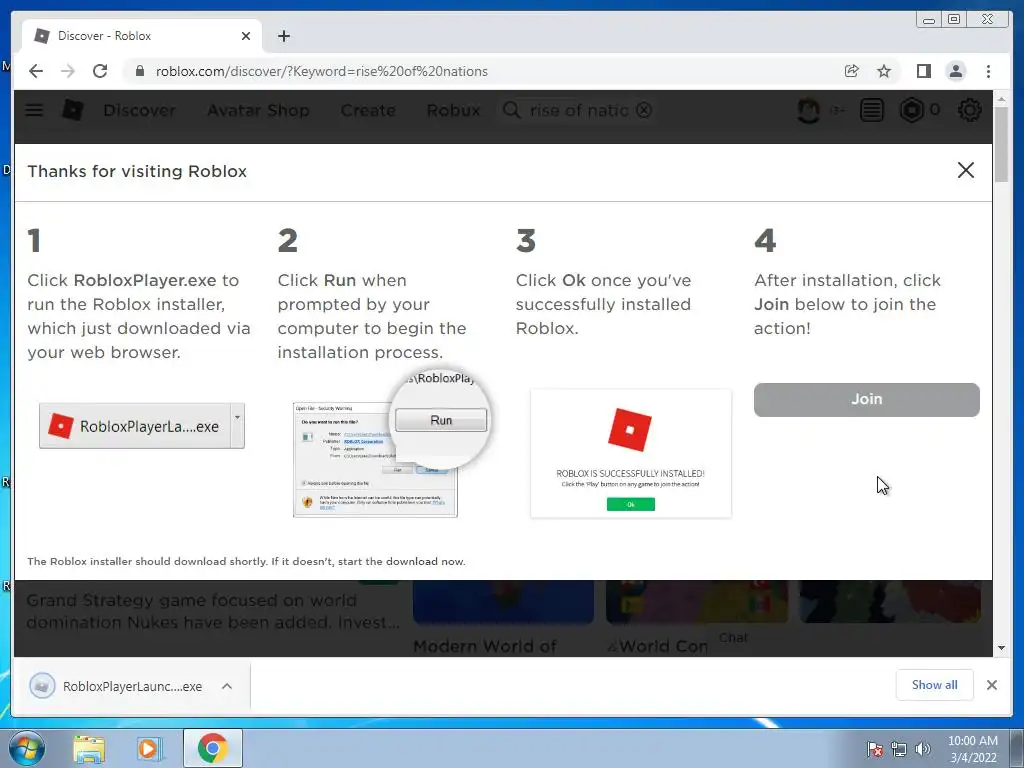
Task: Click the rise of nations search field
Action: click(579, 110)
